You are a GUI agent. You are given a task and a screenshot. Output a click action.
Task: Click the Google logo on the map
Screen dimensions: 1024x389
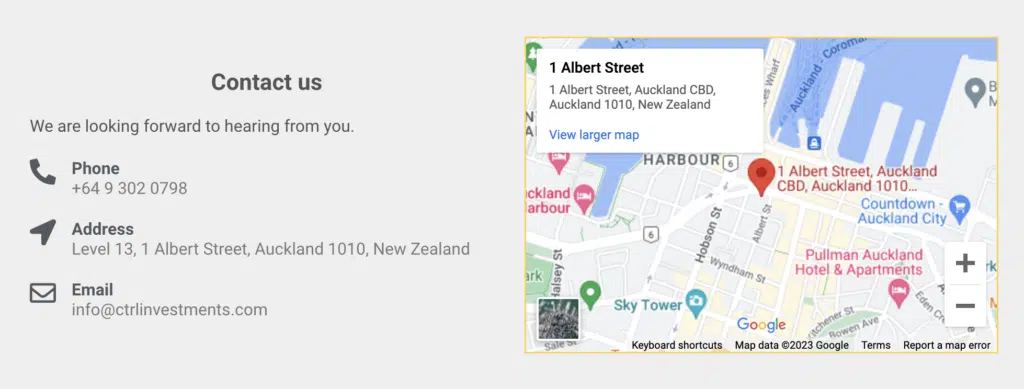pyautogui.click(x=761, y=324)
